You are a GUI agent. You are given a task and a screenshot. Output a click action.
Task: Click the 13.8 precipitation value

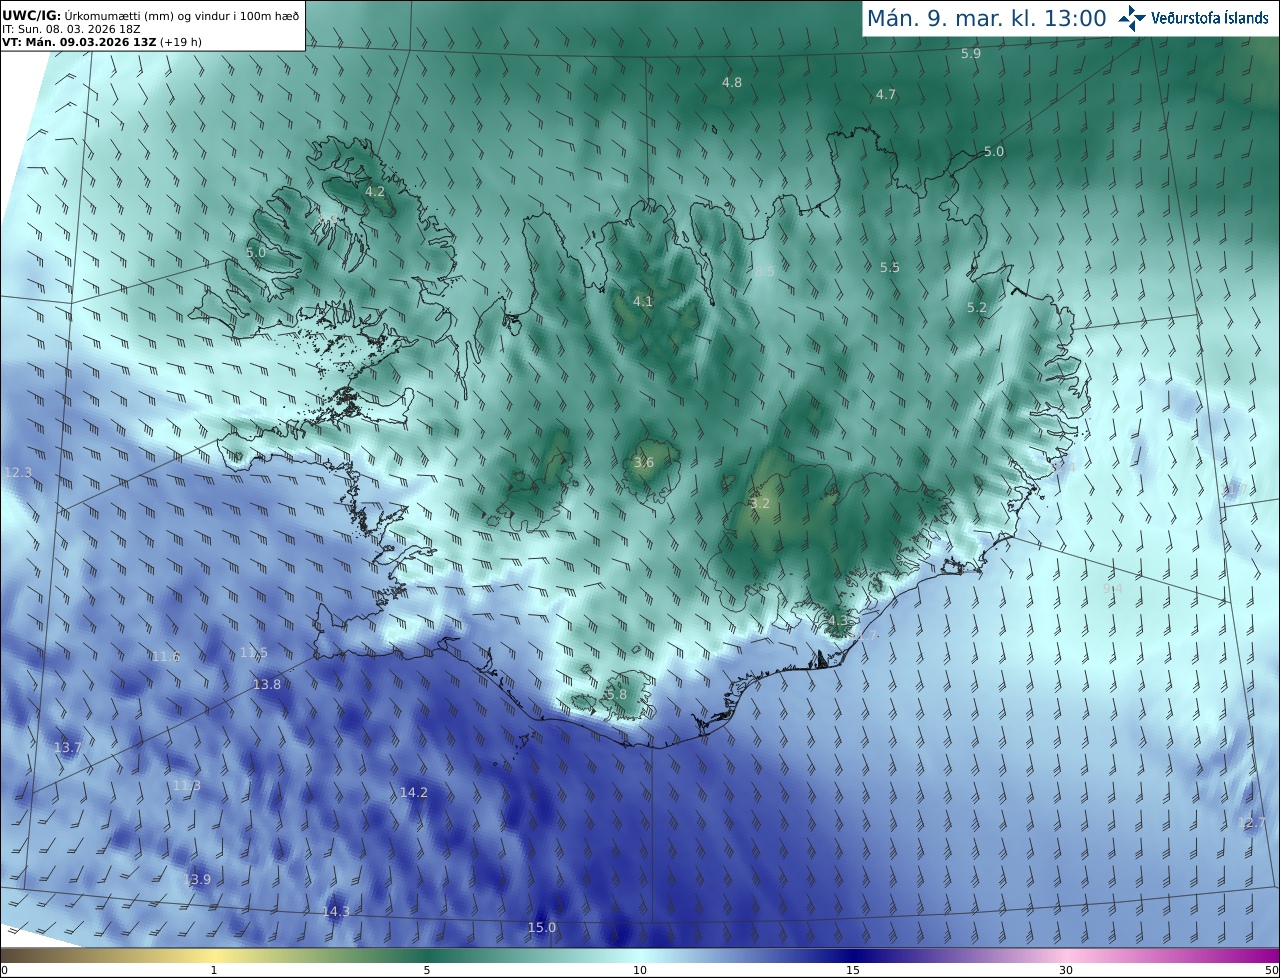pos(267,684)
